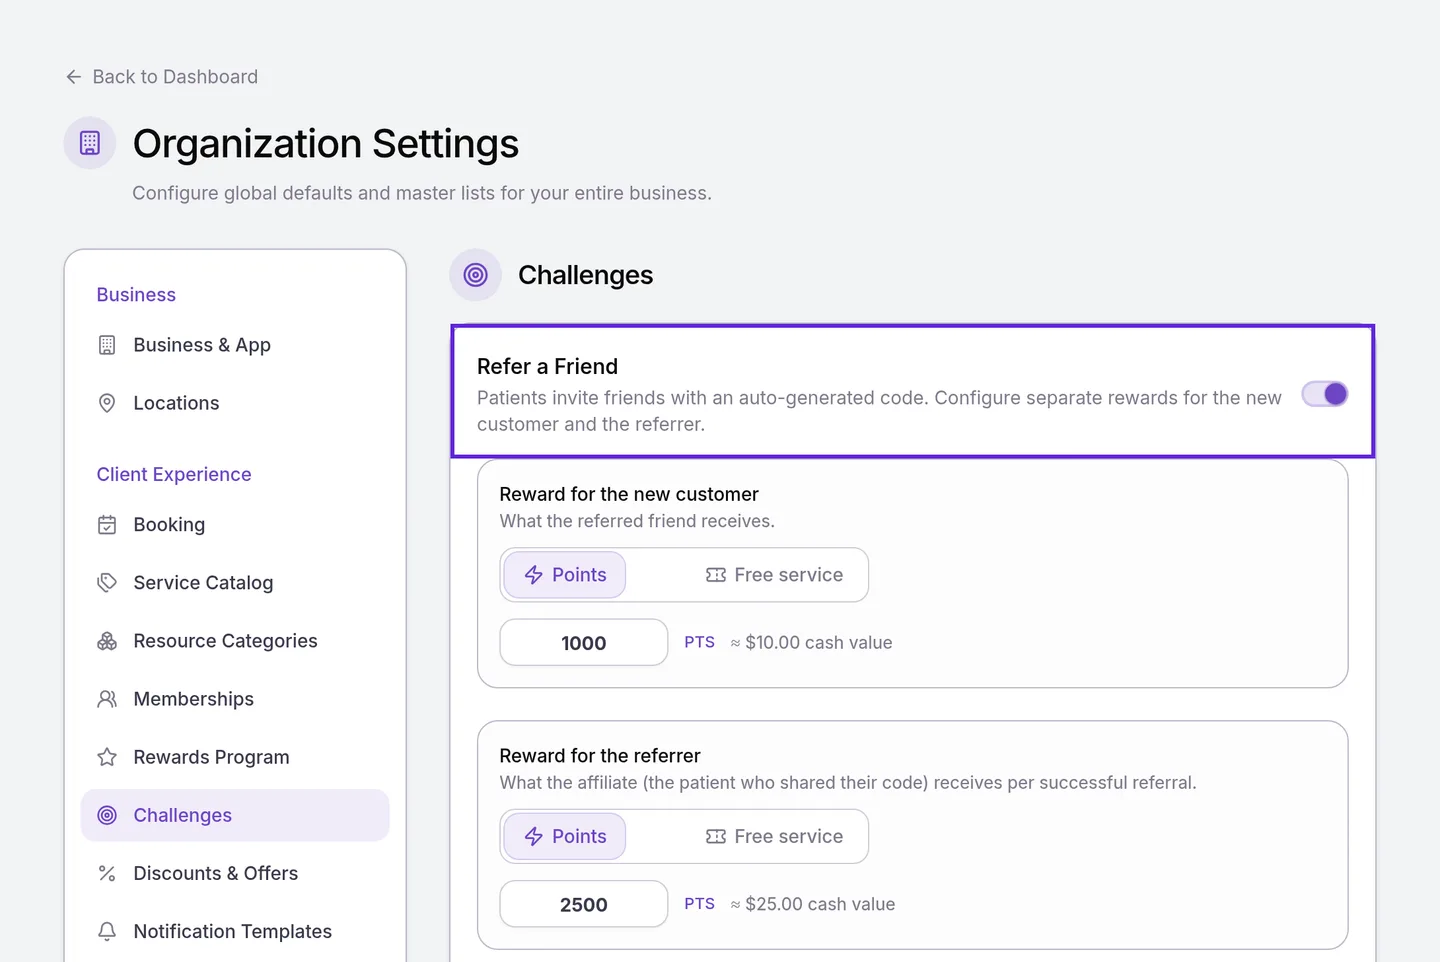This screenshot has width=1440, height=962.
Task: Click 'What the referred friend receives.' text
Action: (x=637, y=521)
